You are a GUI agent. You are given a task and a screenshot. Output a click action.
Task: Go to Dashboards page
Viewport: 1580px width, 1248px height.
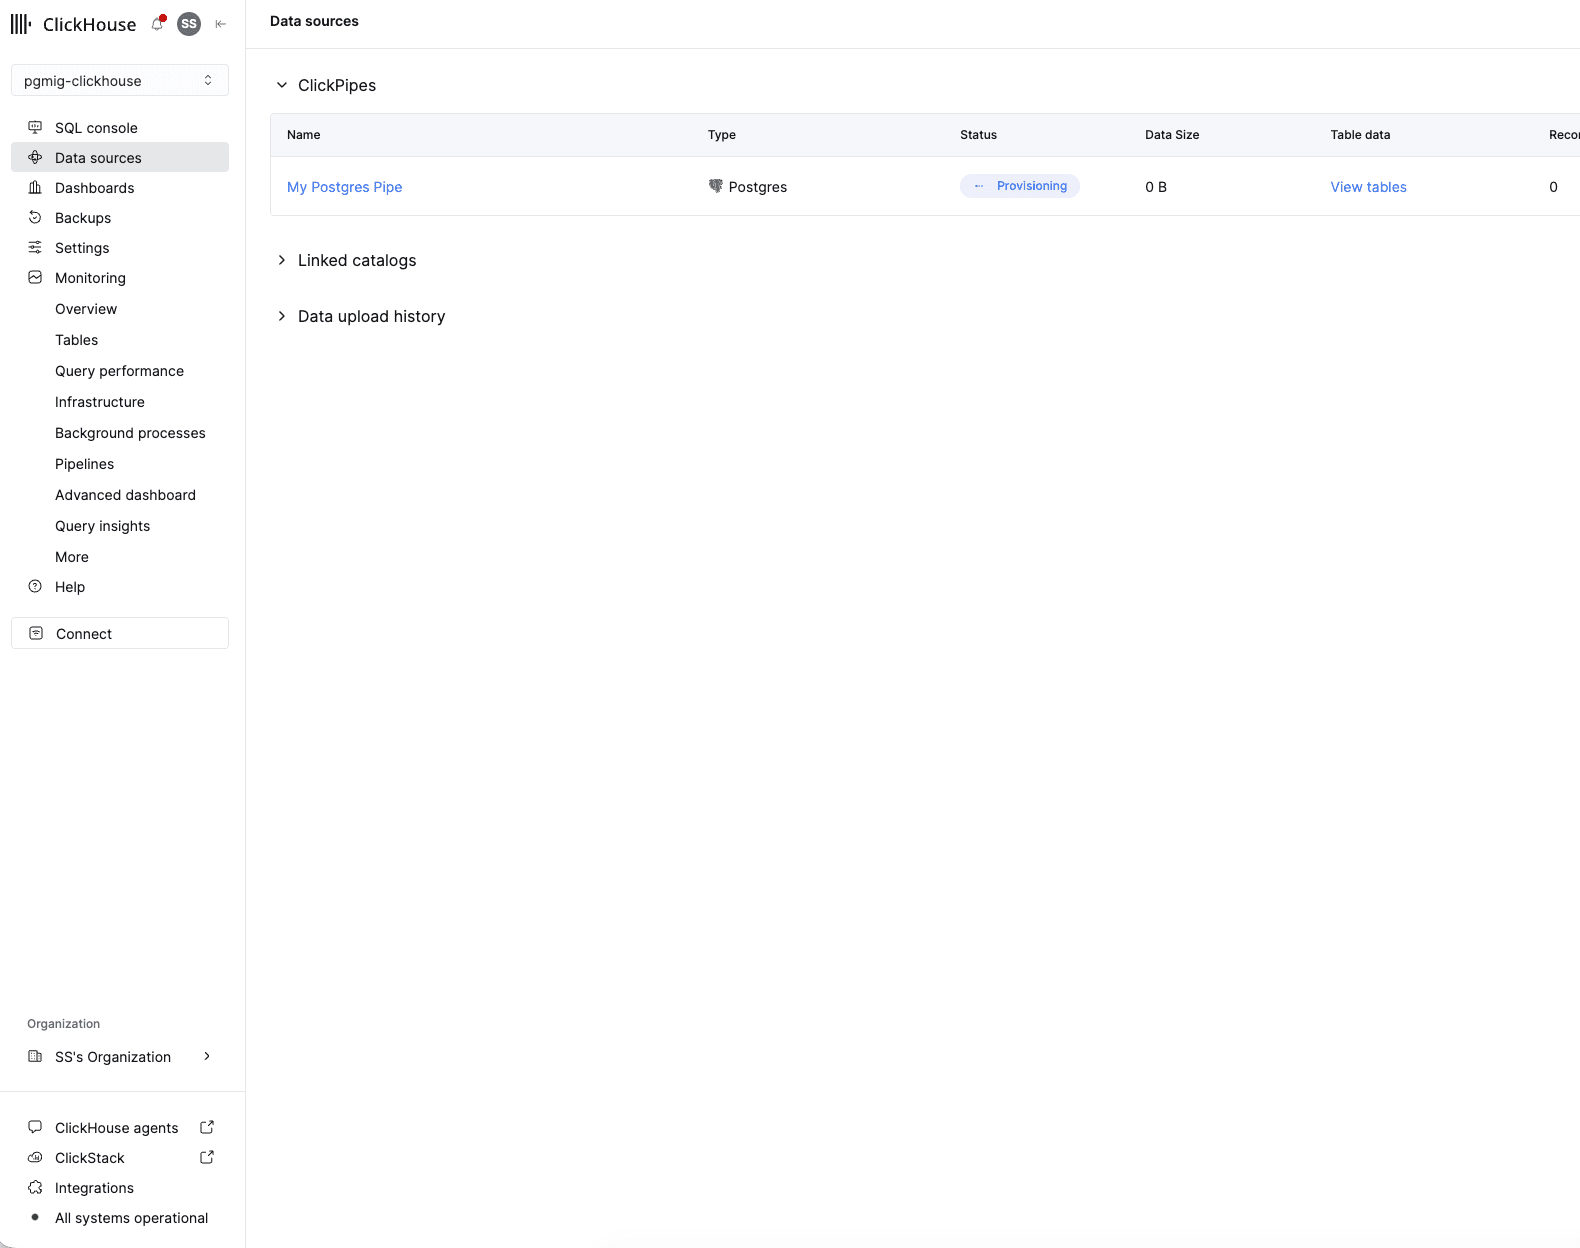tap(120, 187)
